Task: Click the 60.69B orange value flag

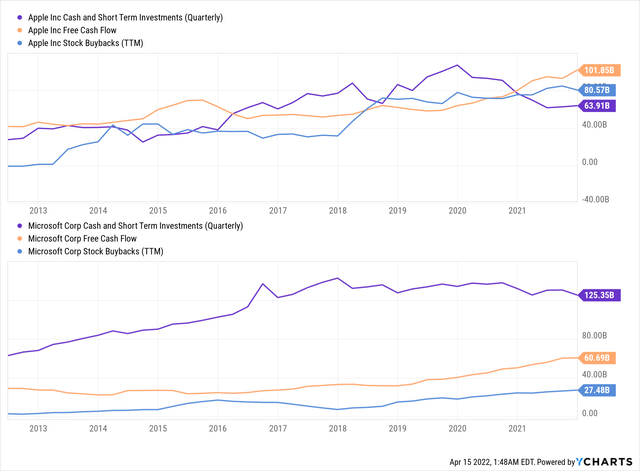Action: 597,358
